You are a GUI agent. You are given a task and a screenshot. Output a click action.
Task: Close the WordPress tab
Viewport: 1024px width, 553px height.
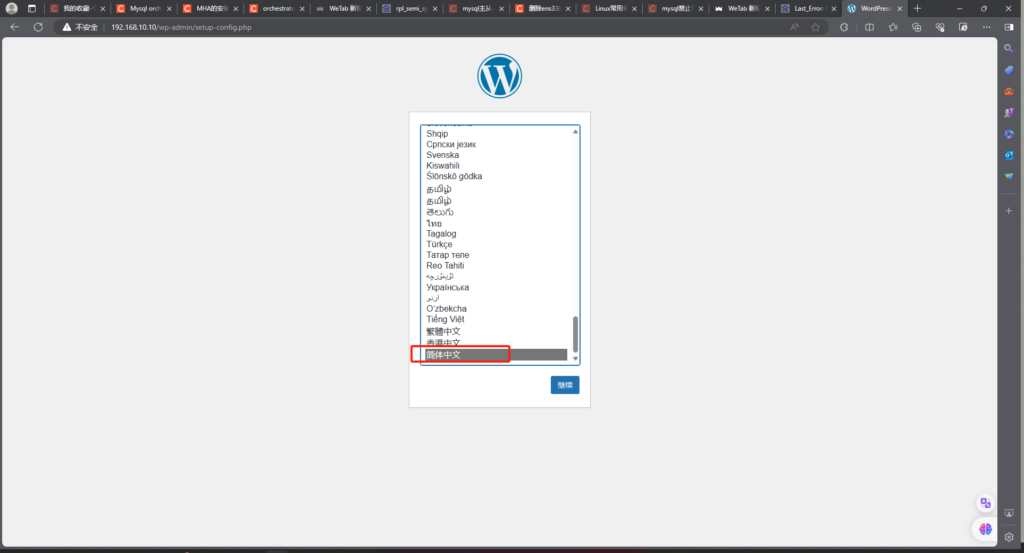pyautogui.click(x=900, y=8)
